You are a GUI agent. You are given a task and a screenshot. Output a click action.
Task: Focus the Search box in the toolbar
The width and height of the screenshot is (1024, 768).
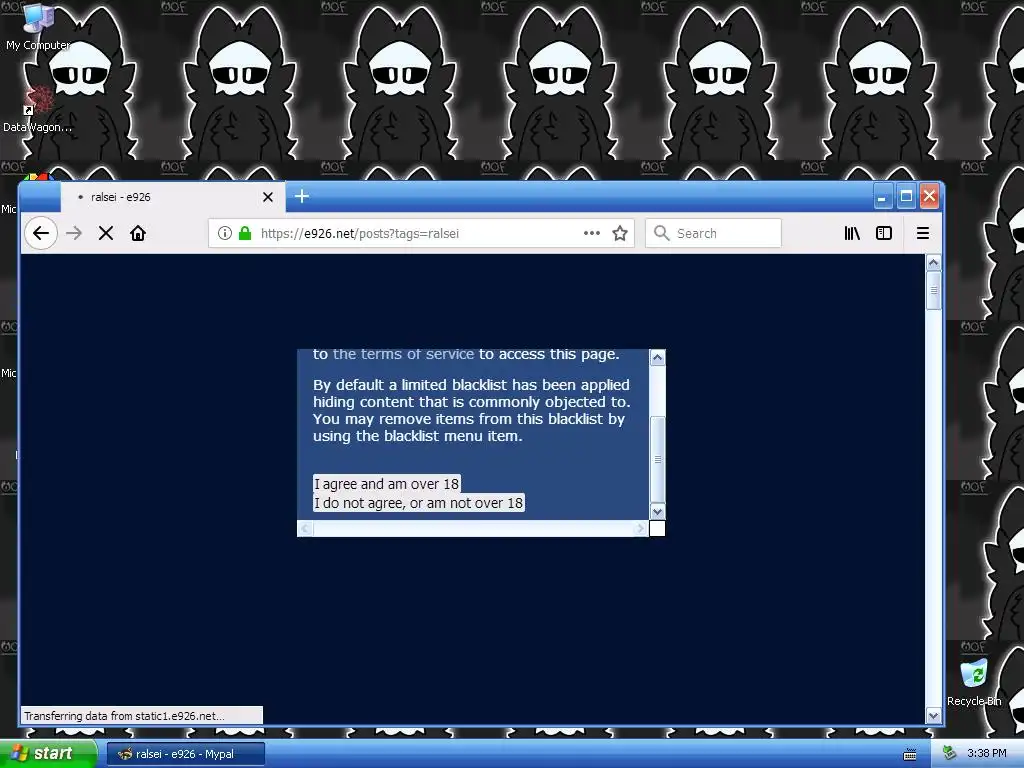coord(713,233)
